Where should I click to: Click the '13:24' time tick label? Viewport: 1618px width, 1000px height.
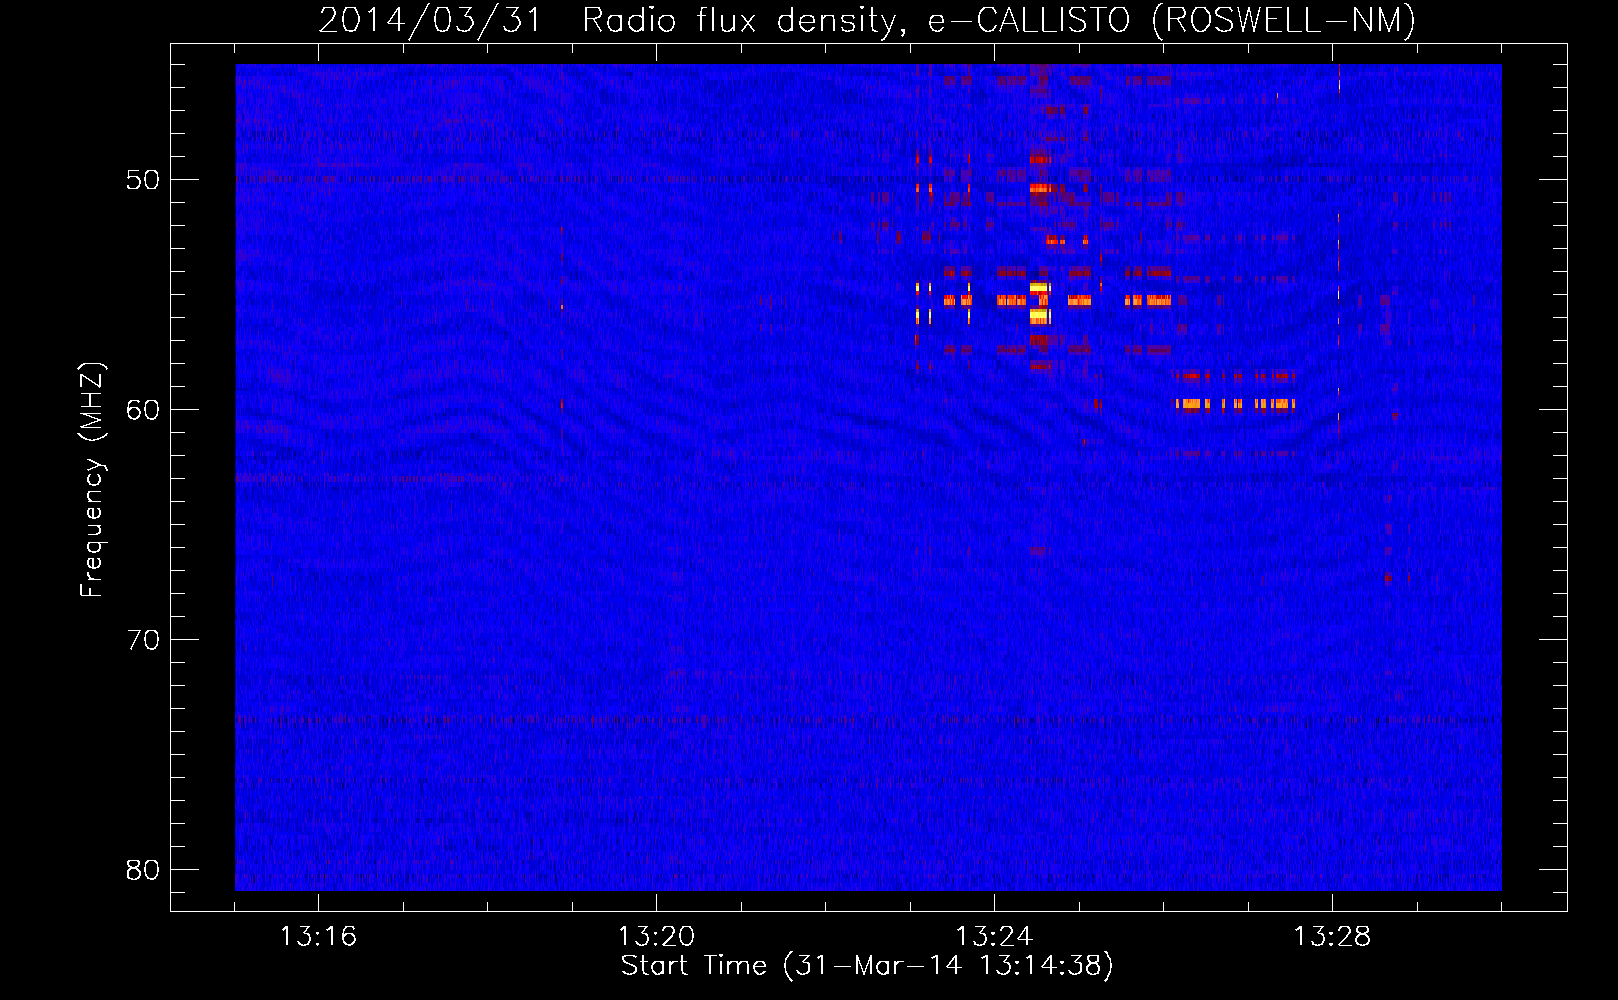(994, 937)
